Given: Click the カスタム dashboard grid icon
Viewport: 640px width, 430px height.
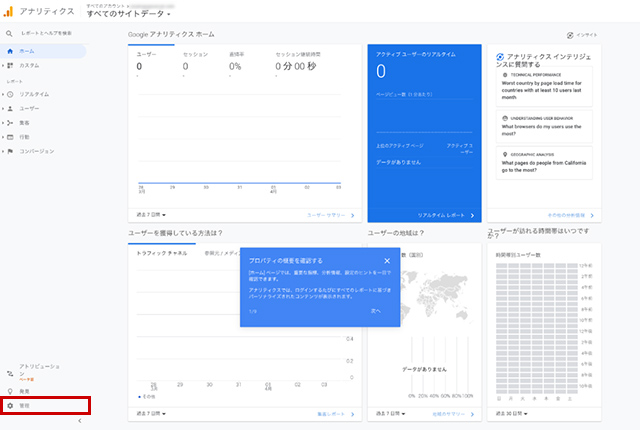Looking at the screenshot, I should pyautogui.click(x=10, y=65).
